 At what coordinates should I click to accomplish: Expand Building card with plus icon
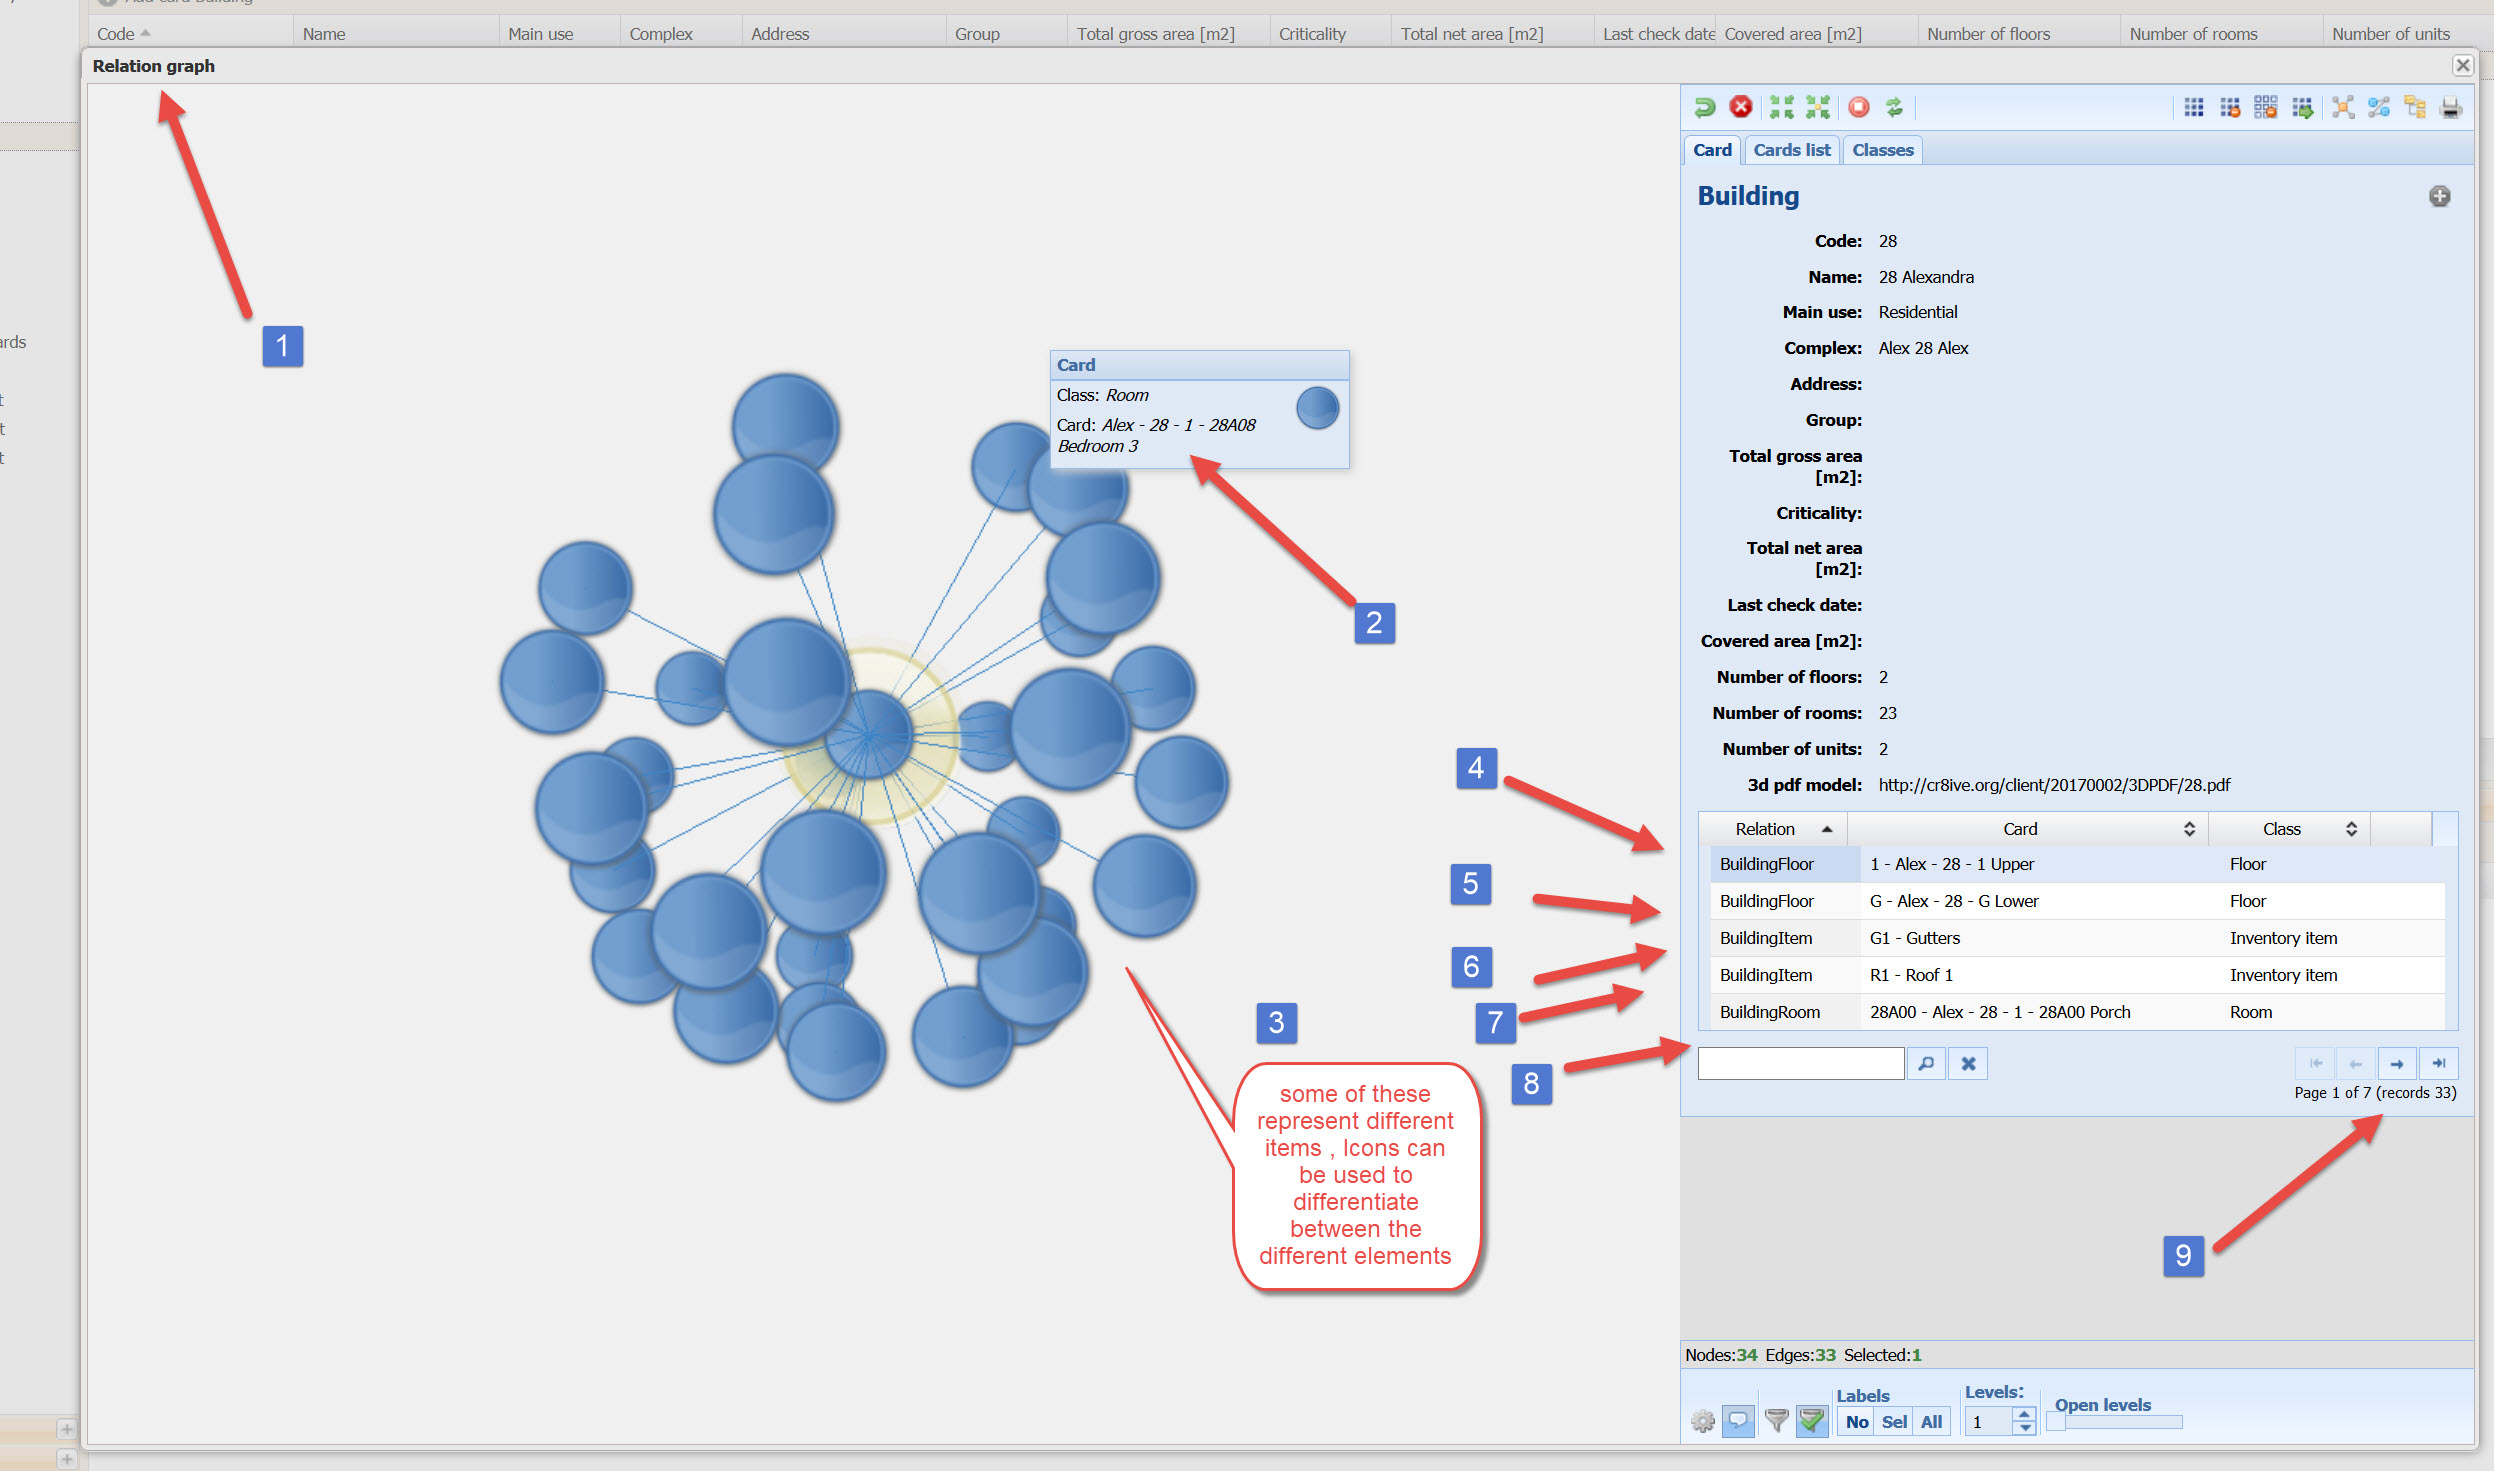2440,196
